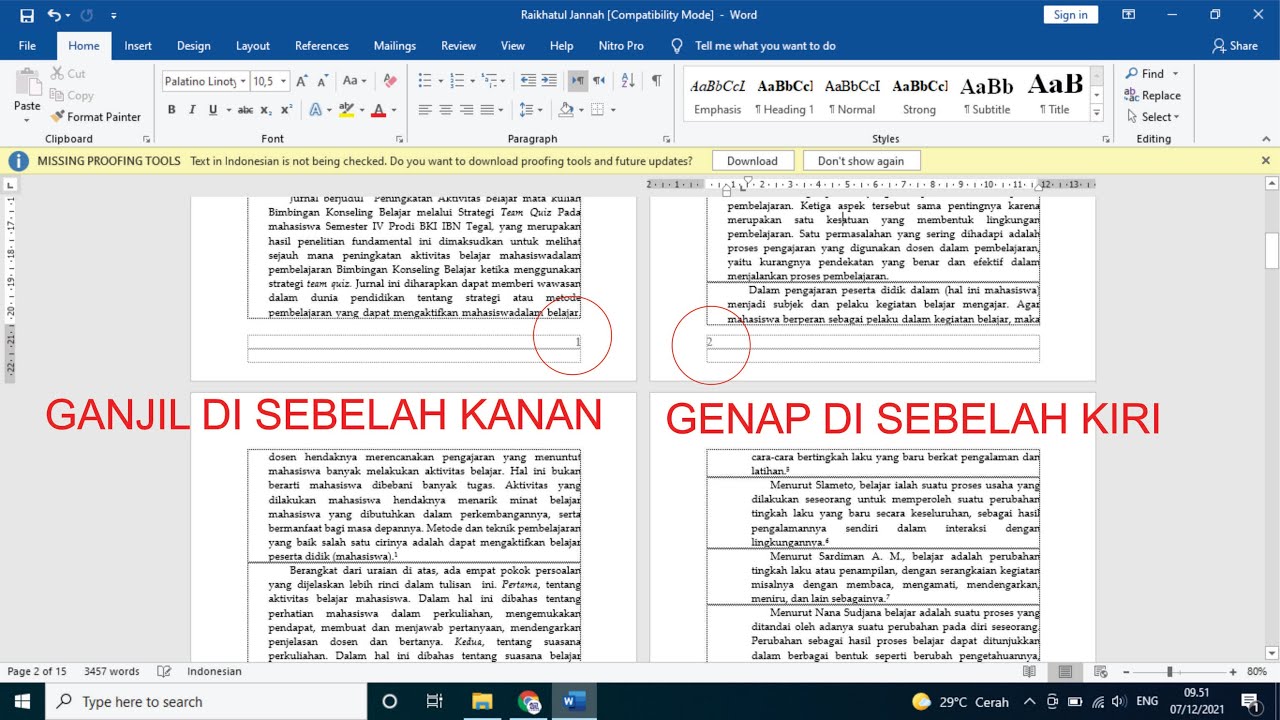The height and width of the screenshot is (720, 1280).
Task: Open the font size dropdown 10,5
Action: click(x=284, y=81)
